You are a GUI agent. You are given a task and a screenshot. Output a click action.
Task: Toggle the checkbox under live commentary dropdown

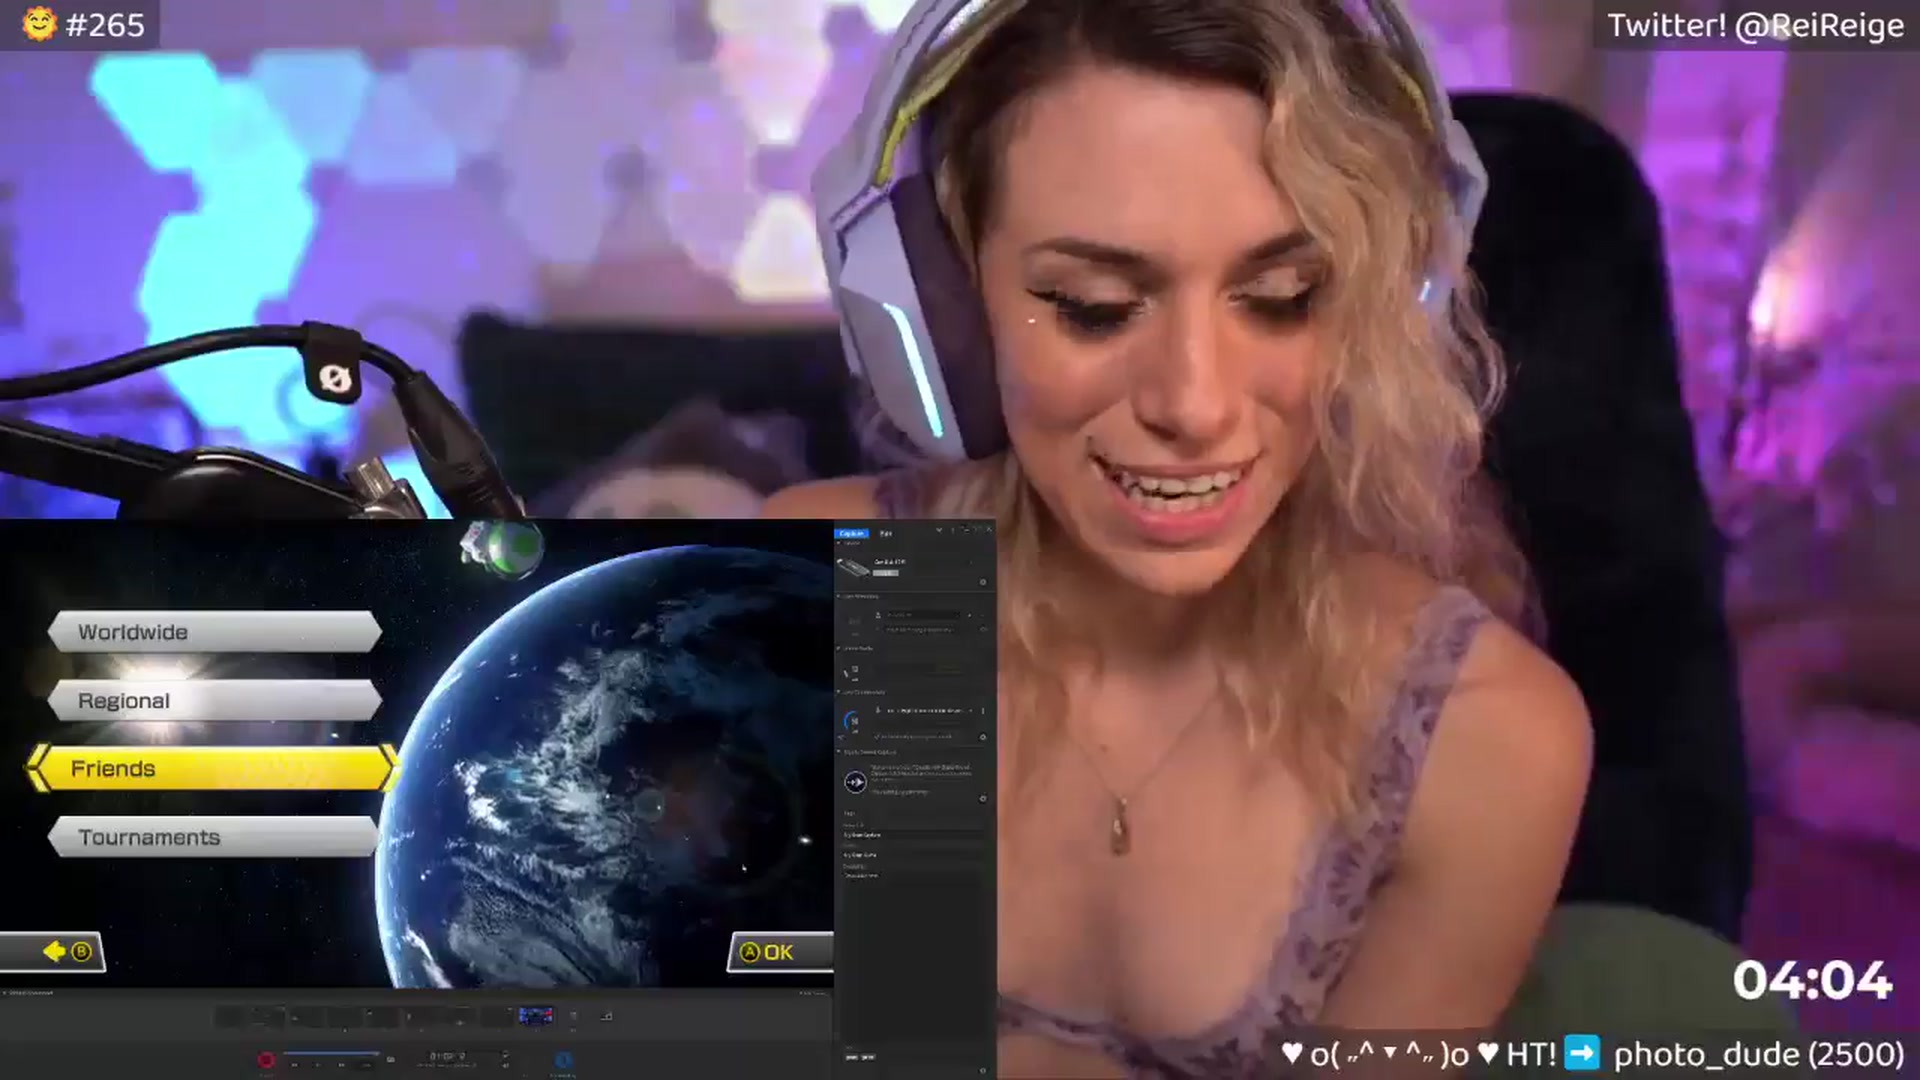877,735
